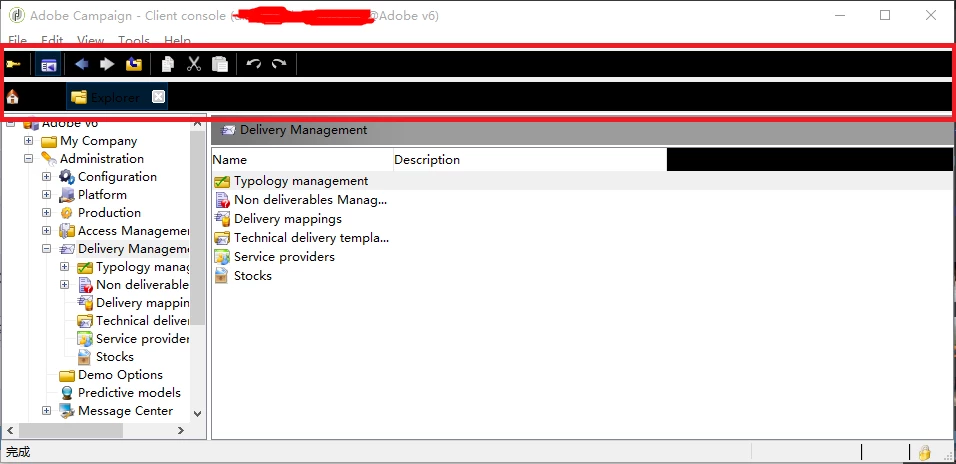Click the Undo arrow icon

click(x=254, y=64)
